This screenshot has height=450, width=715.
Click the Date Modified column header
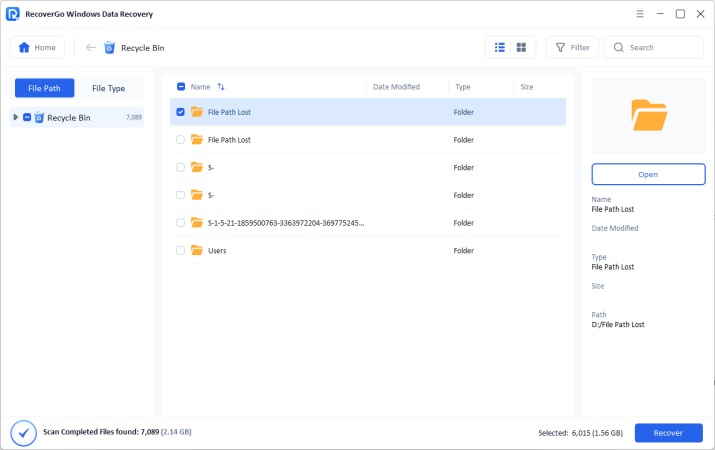[396, 87]
